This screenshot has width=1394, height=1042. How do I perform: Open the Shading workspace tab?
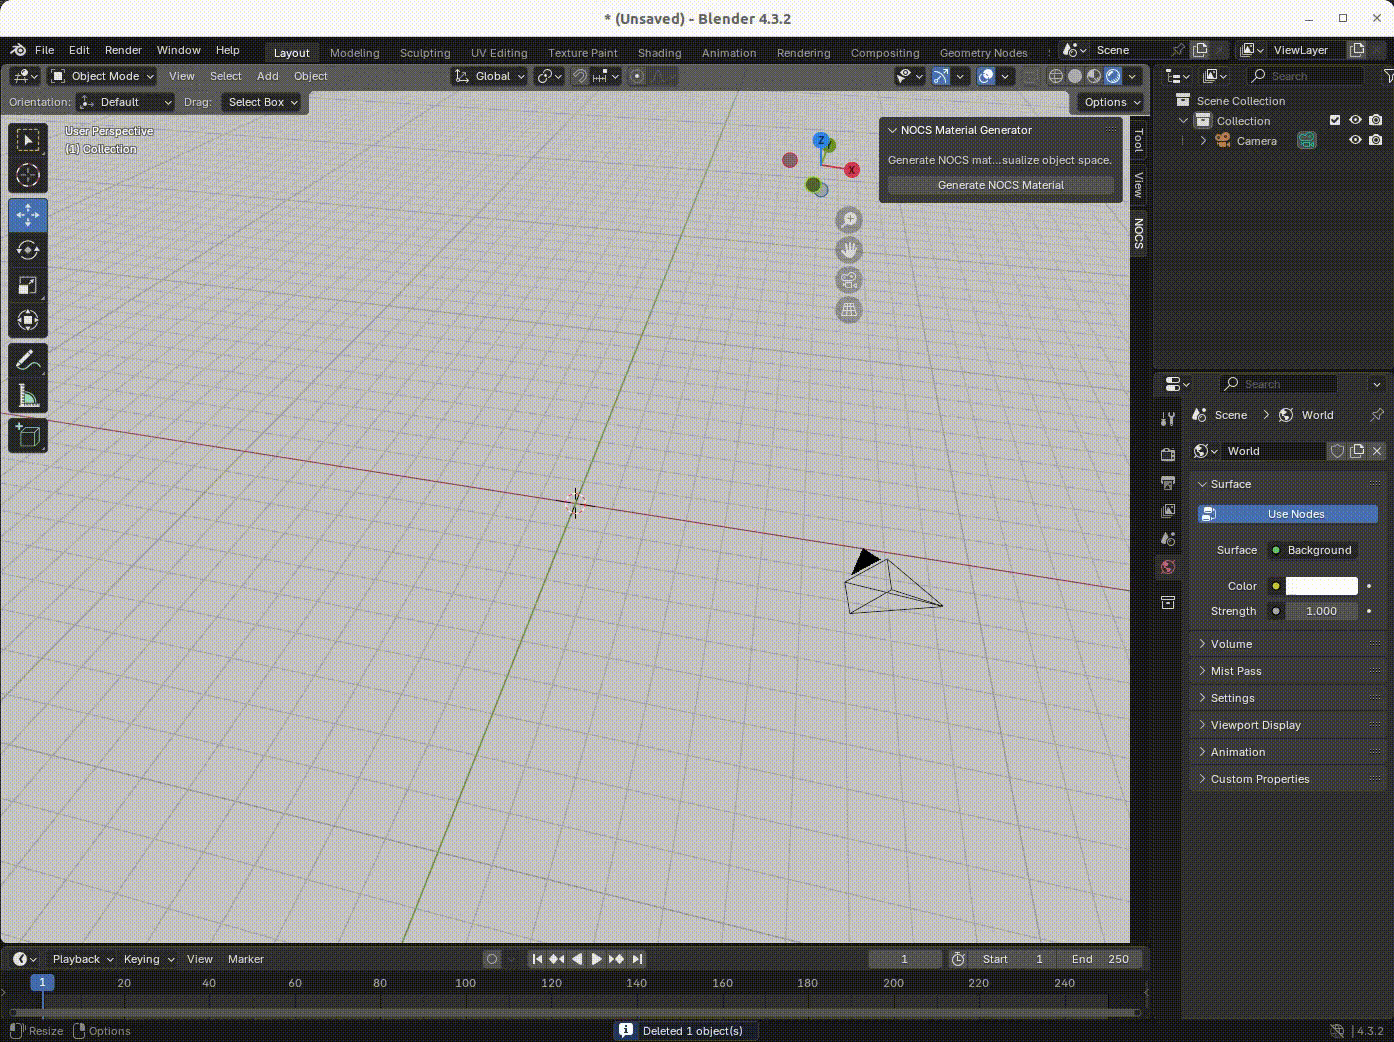coord(659,53)
